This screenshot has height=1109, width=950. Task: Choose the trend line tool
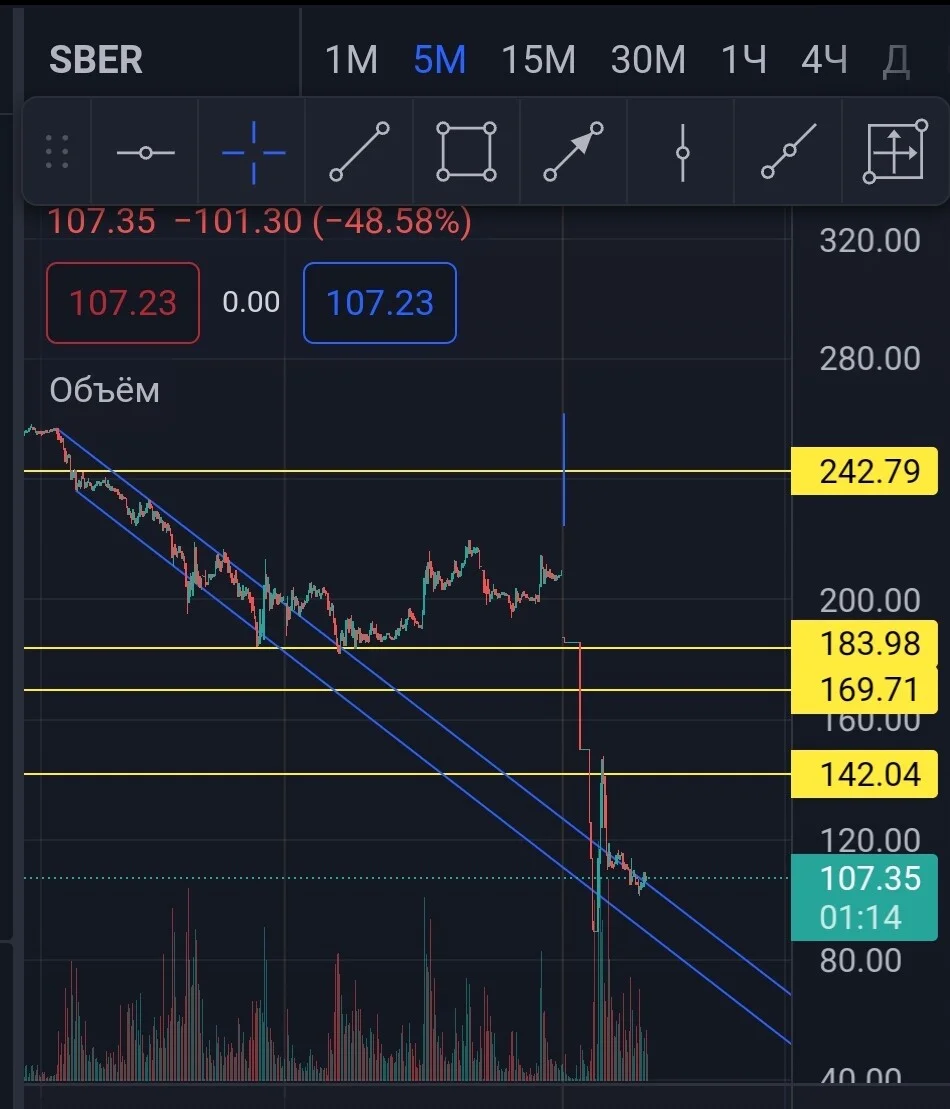[x=359, y=151]
